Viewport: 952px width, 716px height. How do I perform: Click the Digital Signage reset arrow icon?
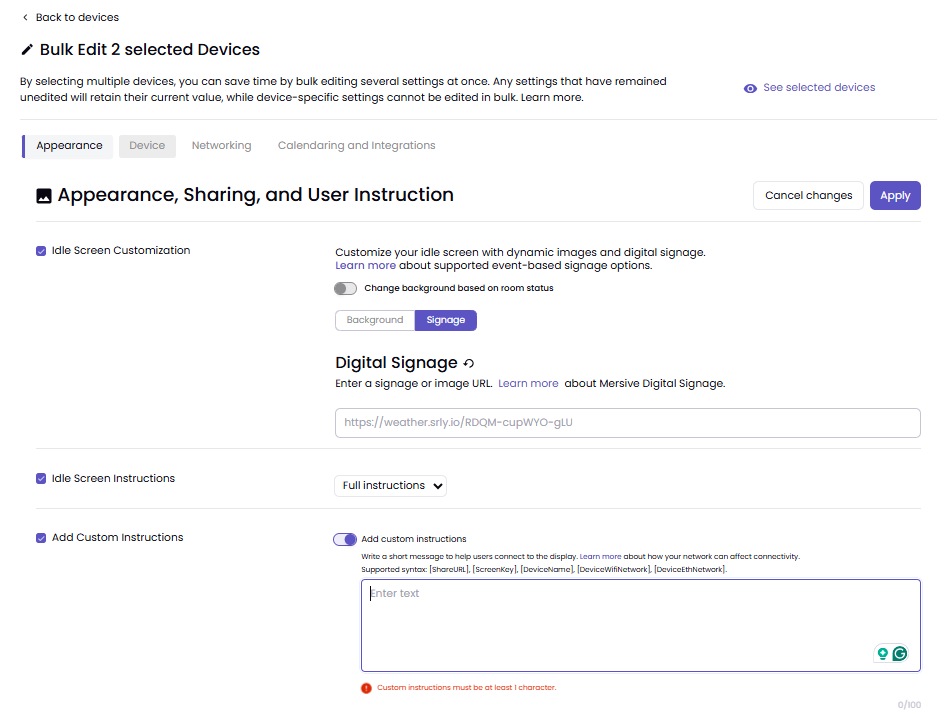468,363
